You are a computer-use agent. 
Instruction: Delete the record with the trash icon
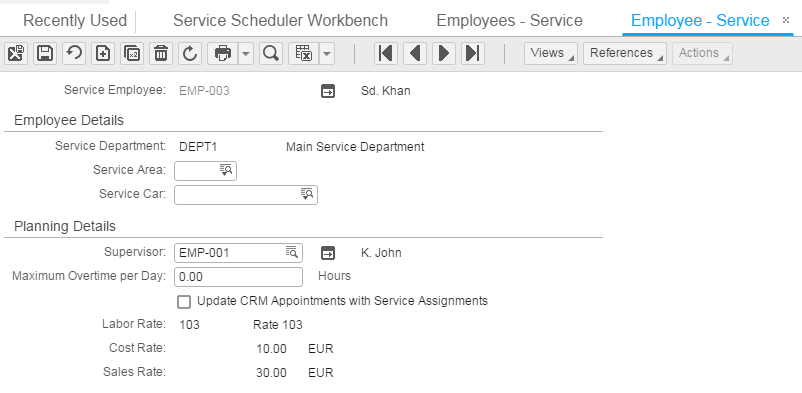(161, 53)
